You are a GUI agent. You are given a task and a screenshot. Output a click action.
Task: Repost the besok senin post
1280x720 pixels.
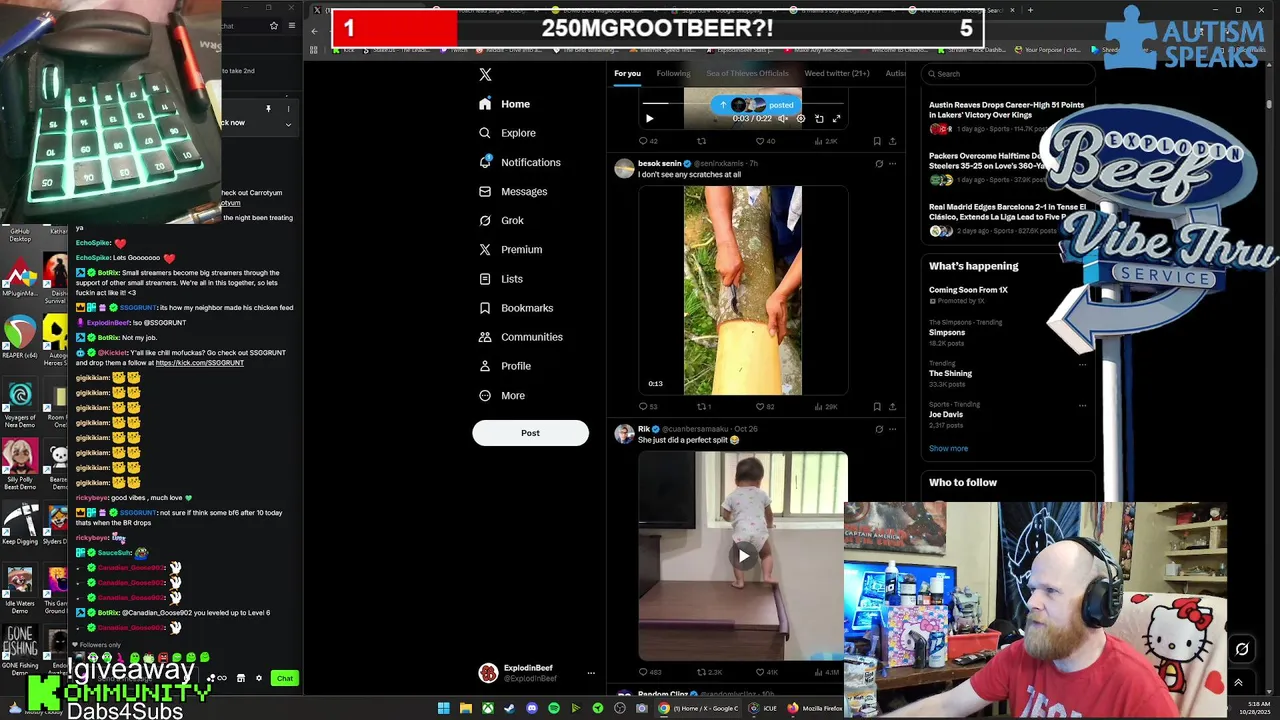[704, 407]
